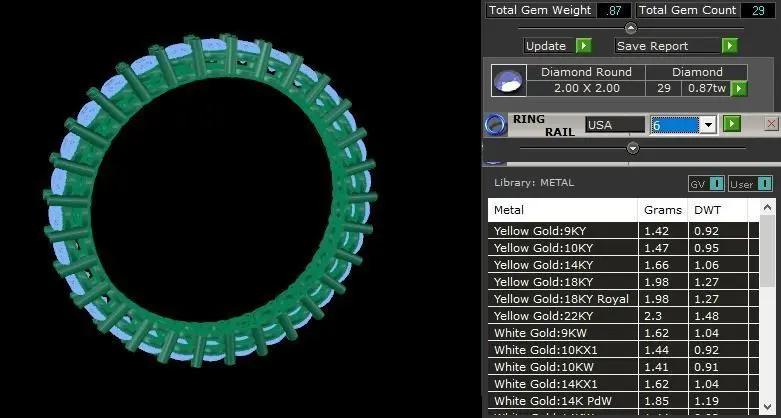Click green arrow beside 0.87tw diamond row

click(x=739, y=89)
